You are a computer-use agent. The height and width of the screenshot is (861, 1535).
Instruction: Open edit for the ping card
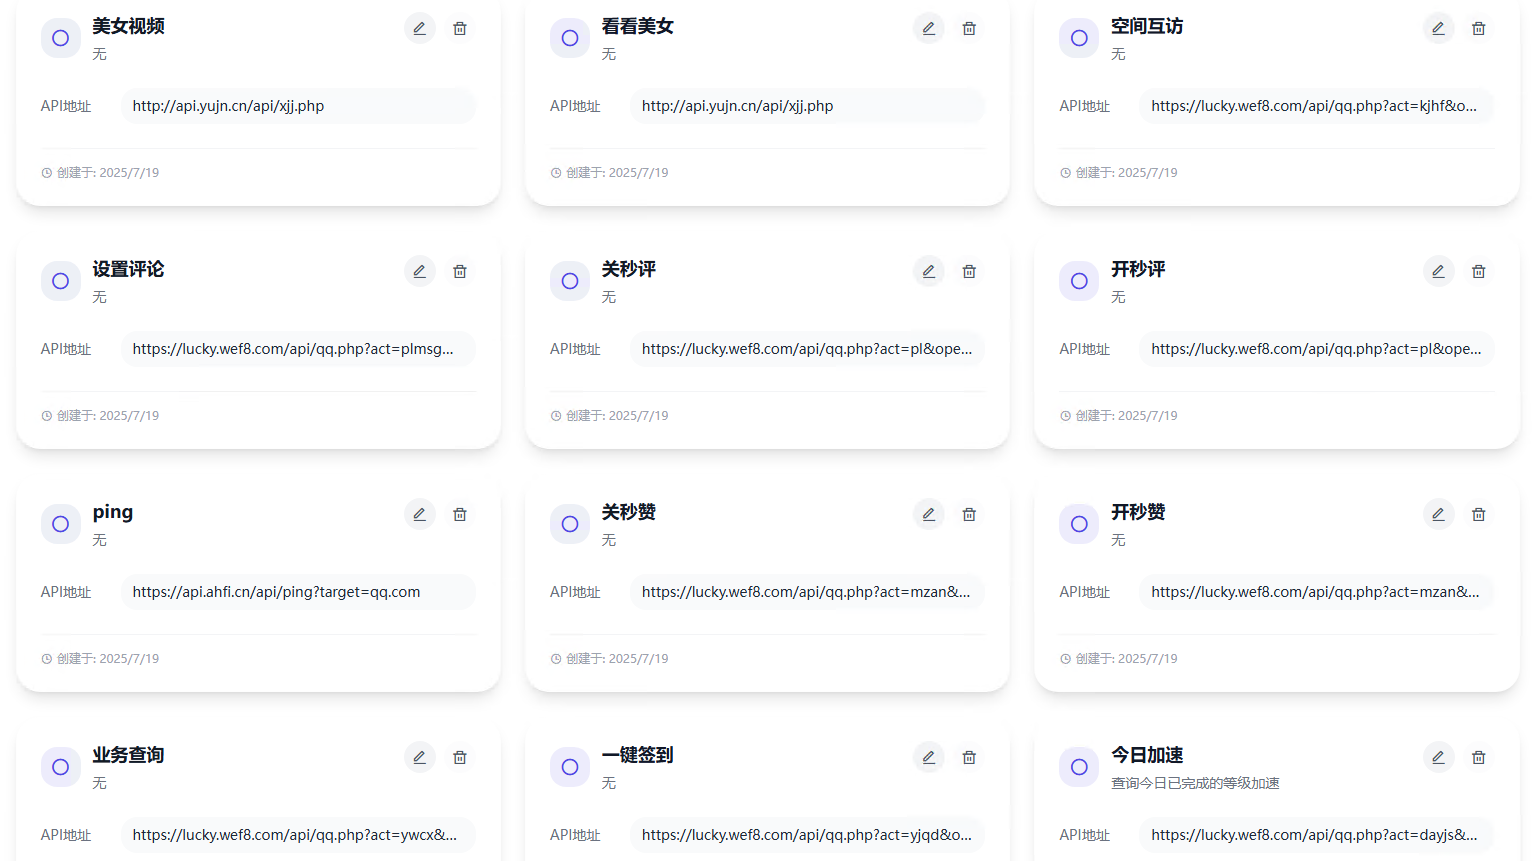coord(420,515)
